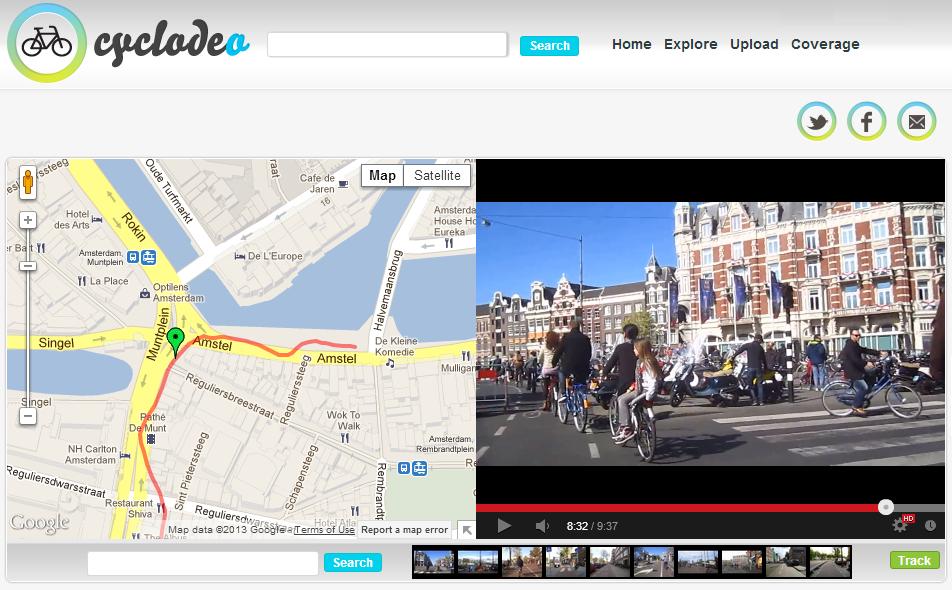
Task: Go to the Coverage page
Action: (x=825, y=44)
